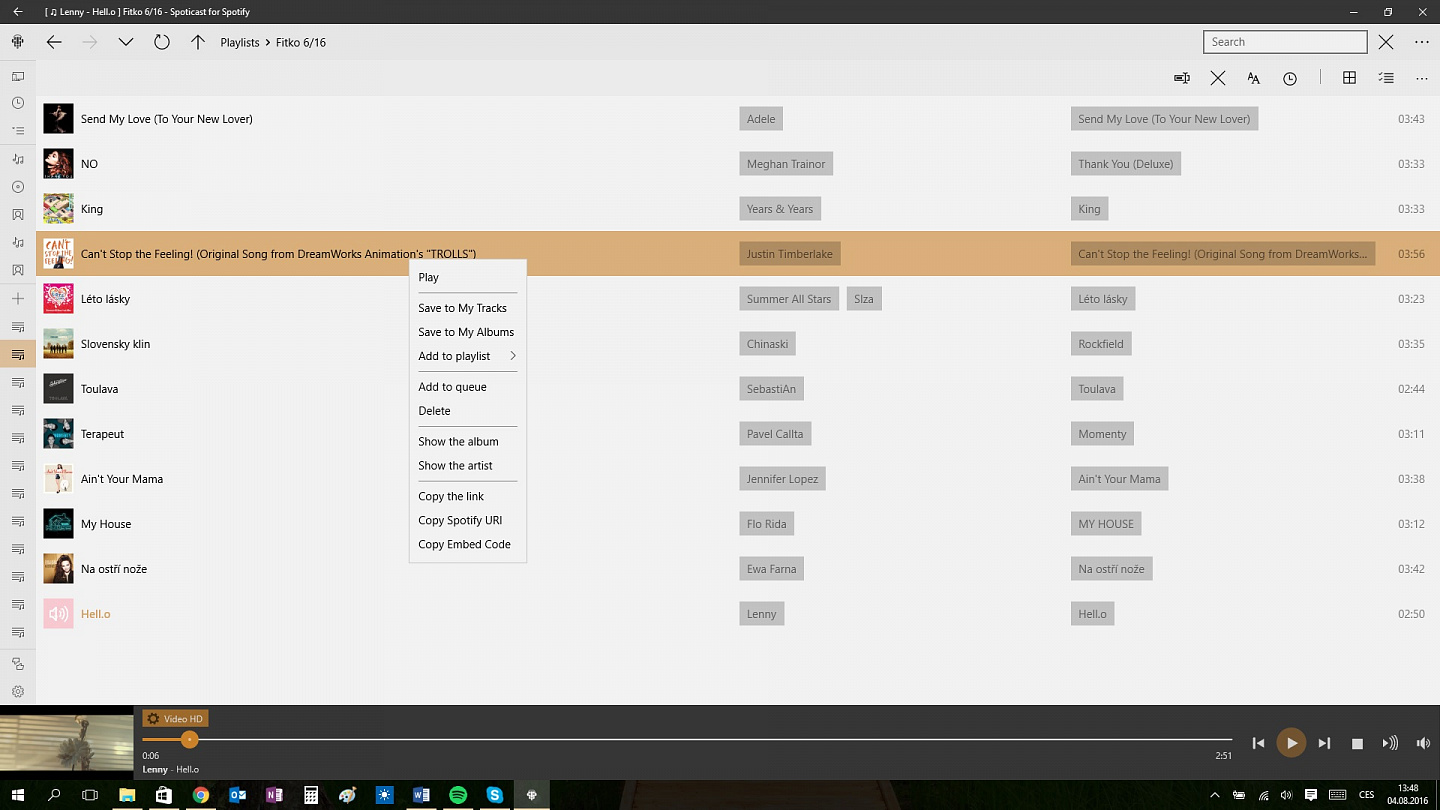The image size is (1440, 810).
Task: Choose Play from the context menu
Action: (468, 277)
